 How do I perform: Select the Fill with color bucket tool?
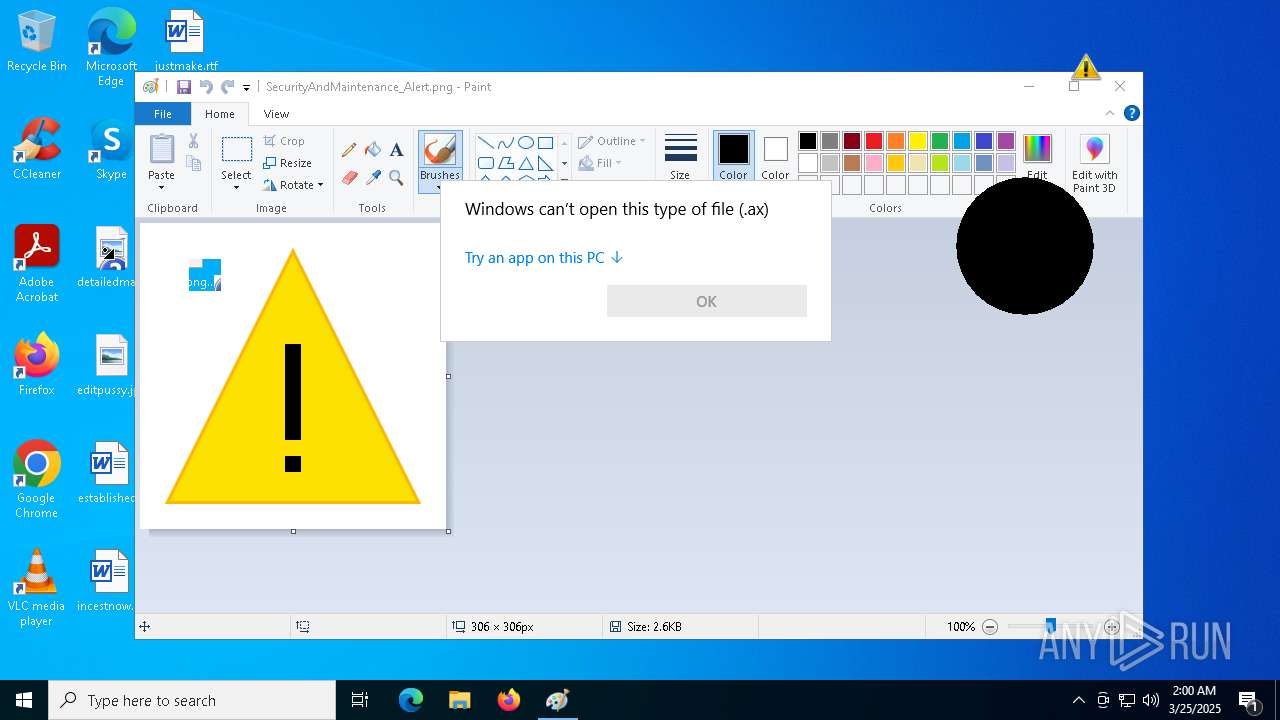(x=373, y=150)
